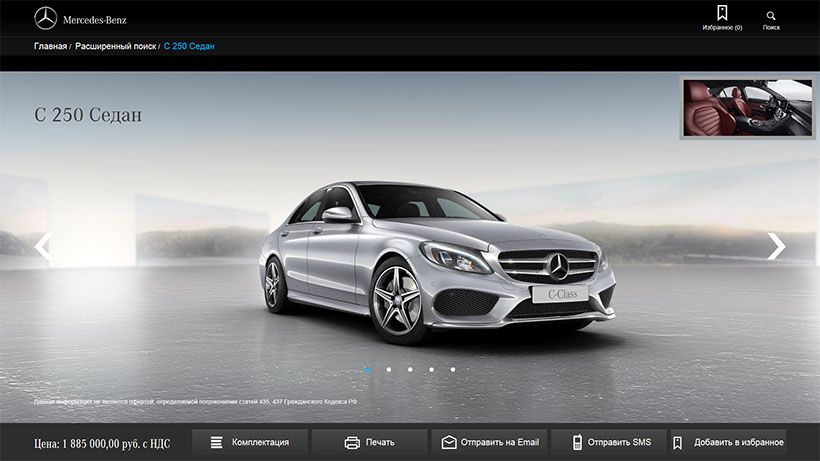Jump to the fifth carousel dot
Screen dimensions: 820x461
point(452,369)
